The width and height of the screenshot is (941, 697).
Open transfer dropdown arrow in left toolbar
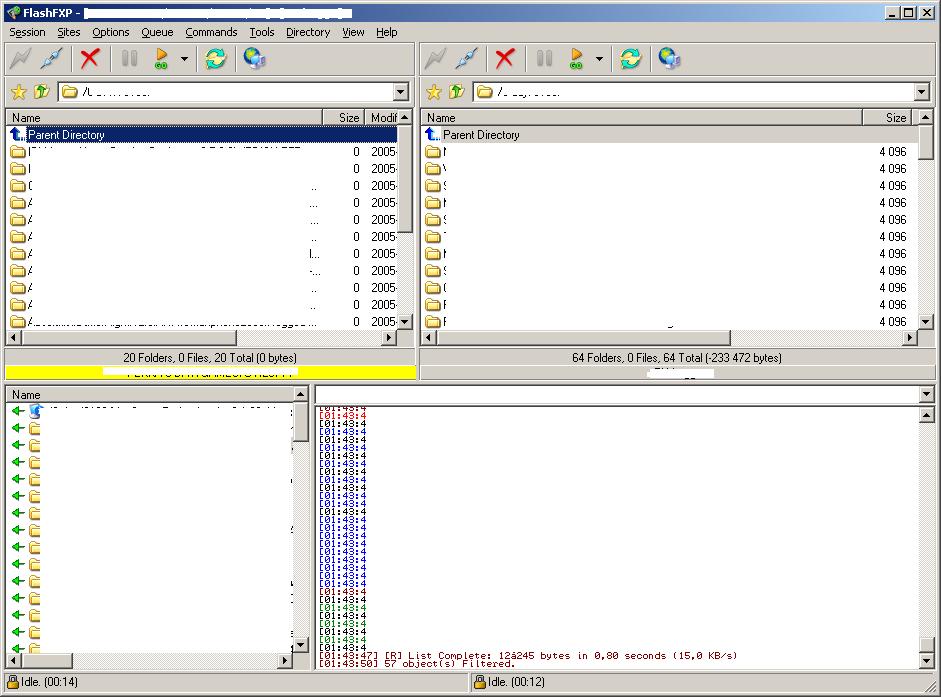pos(184,59)
